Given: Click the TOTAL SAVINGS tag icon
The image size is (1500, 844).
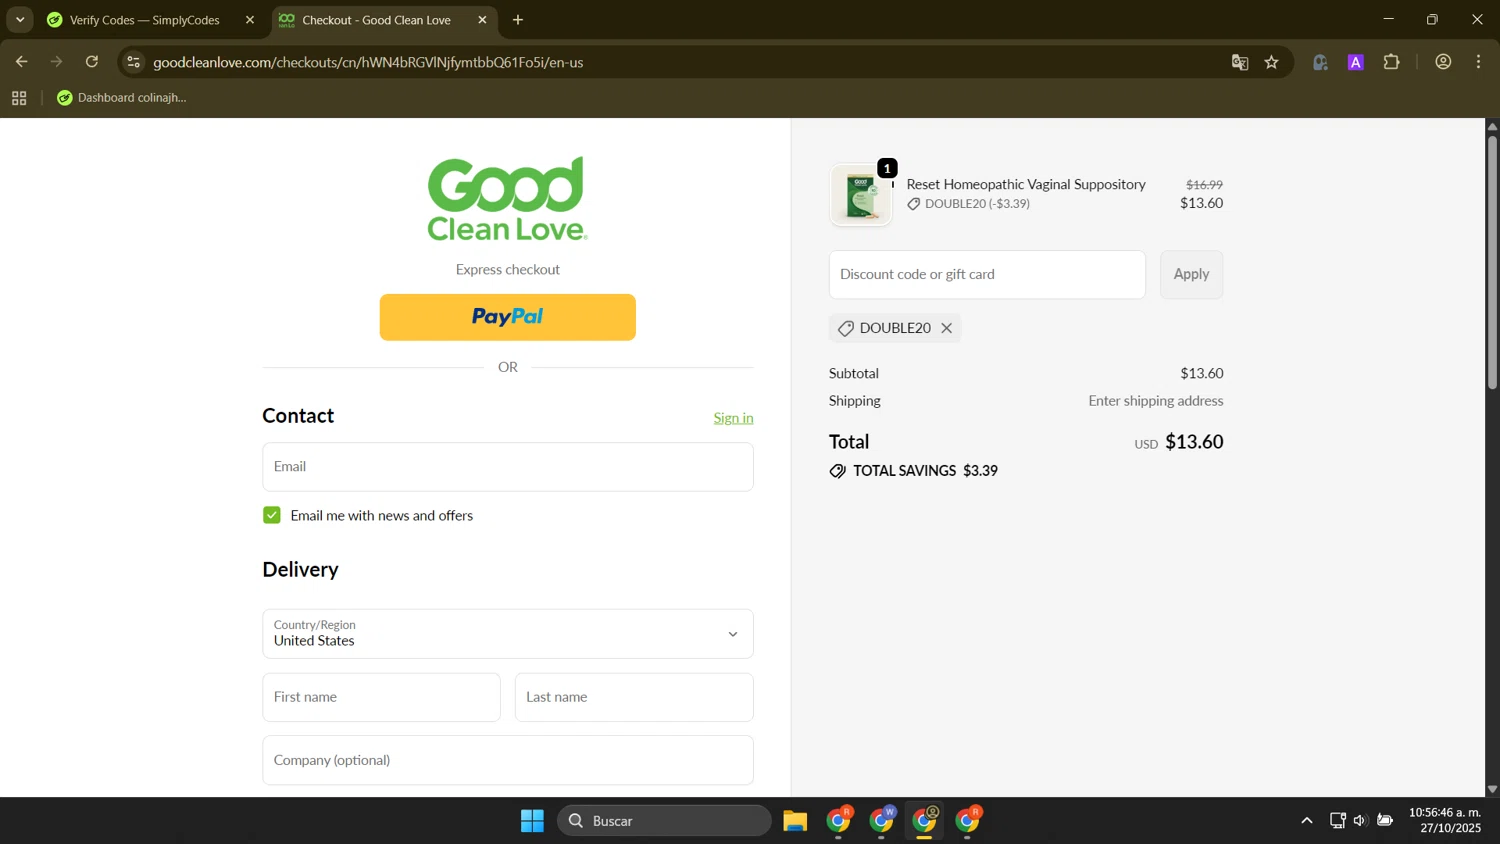Looking at the screenshot, I should tap(837, 471).
